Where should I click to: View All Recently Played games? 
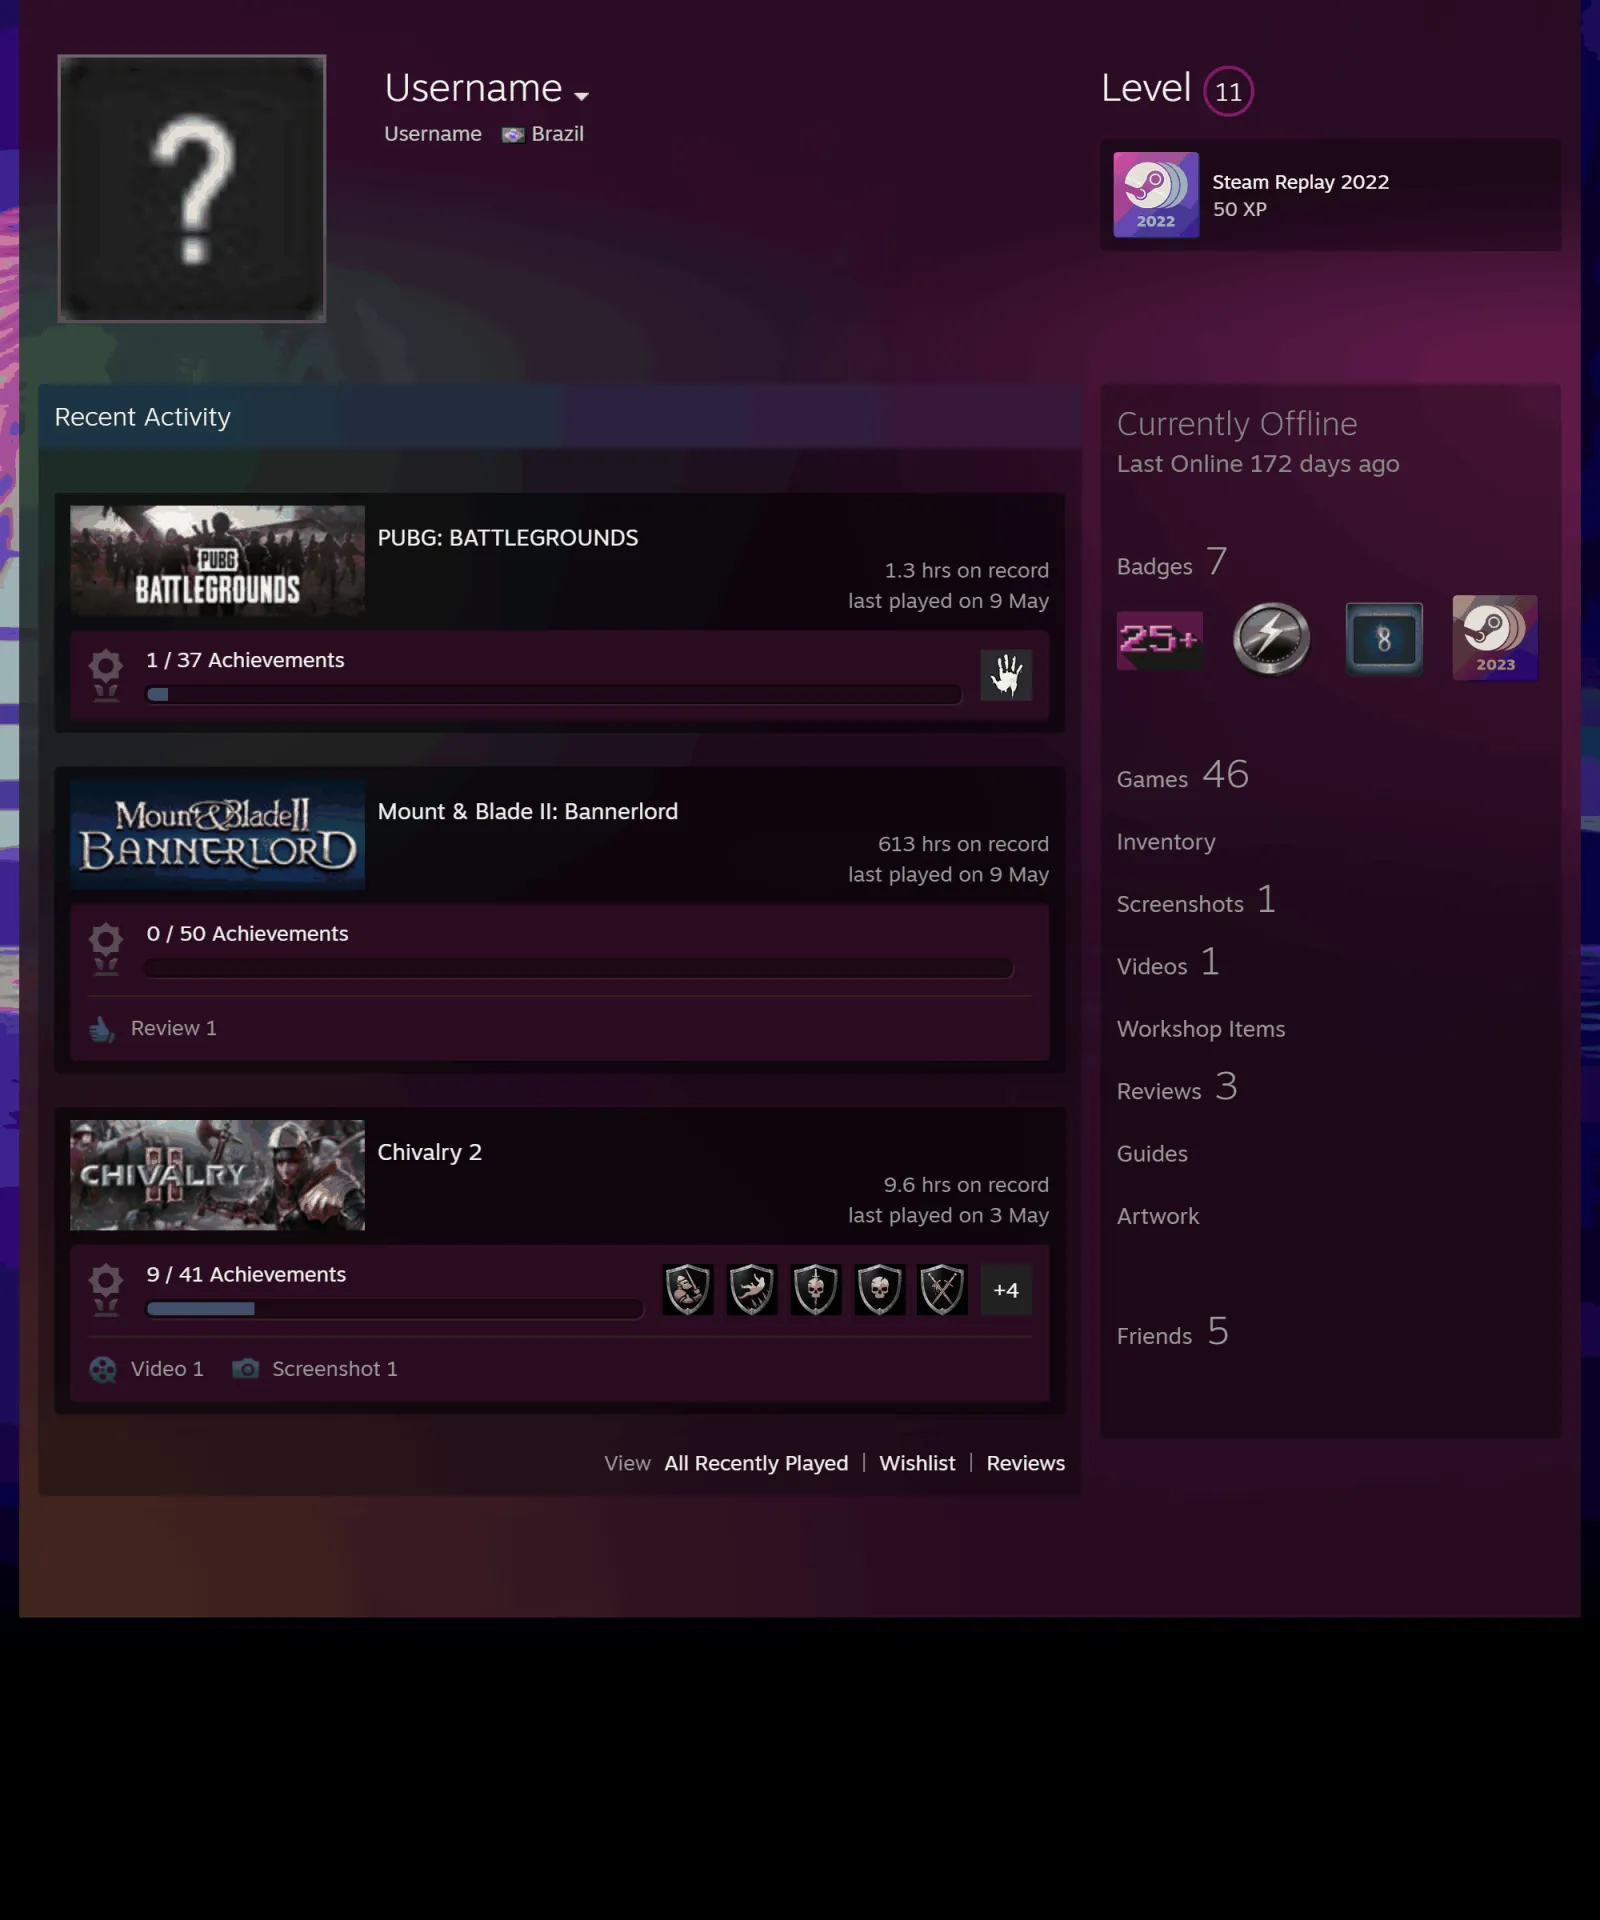pyautogui.click(x=756, y=1463)
